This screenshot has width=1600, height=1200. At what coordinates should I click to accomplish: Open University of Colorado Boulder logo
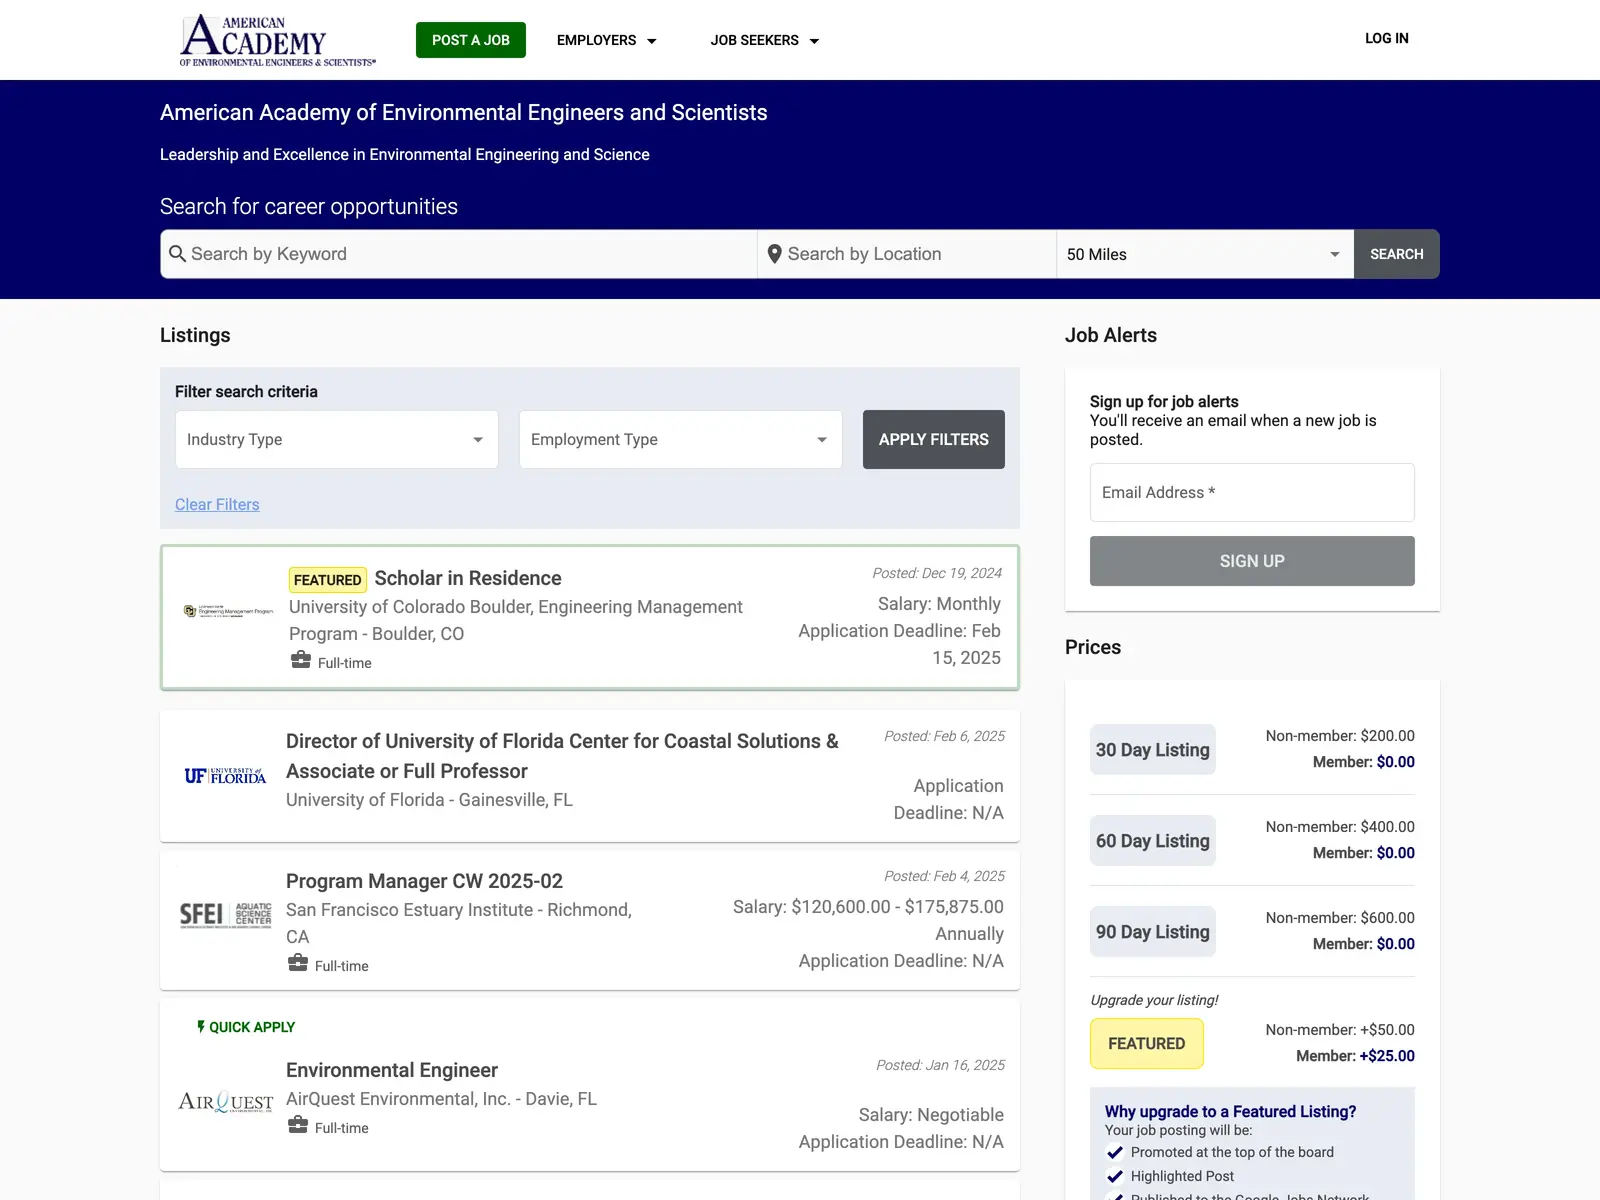coord(228,611)
